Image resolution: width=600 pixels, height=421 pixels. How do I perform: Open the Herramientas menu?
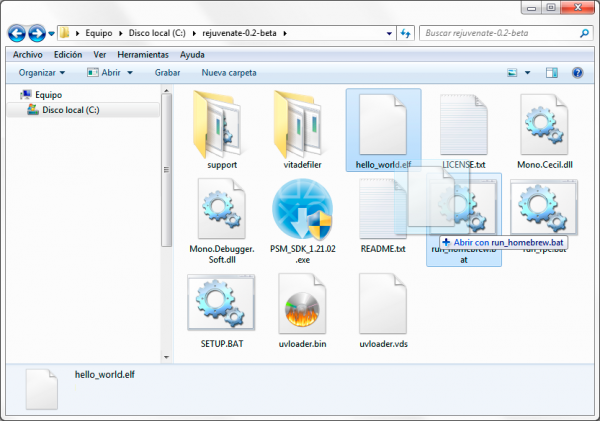(x=143, y=55)
